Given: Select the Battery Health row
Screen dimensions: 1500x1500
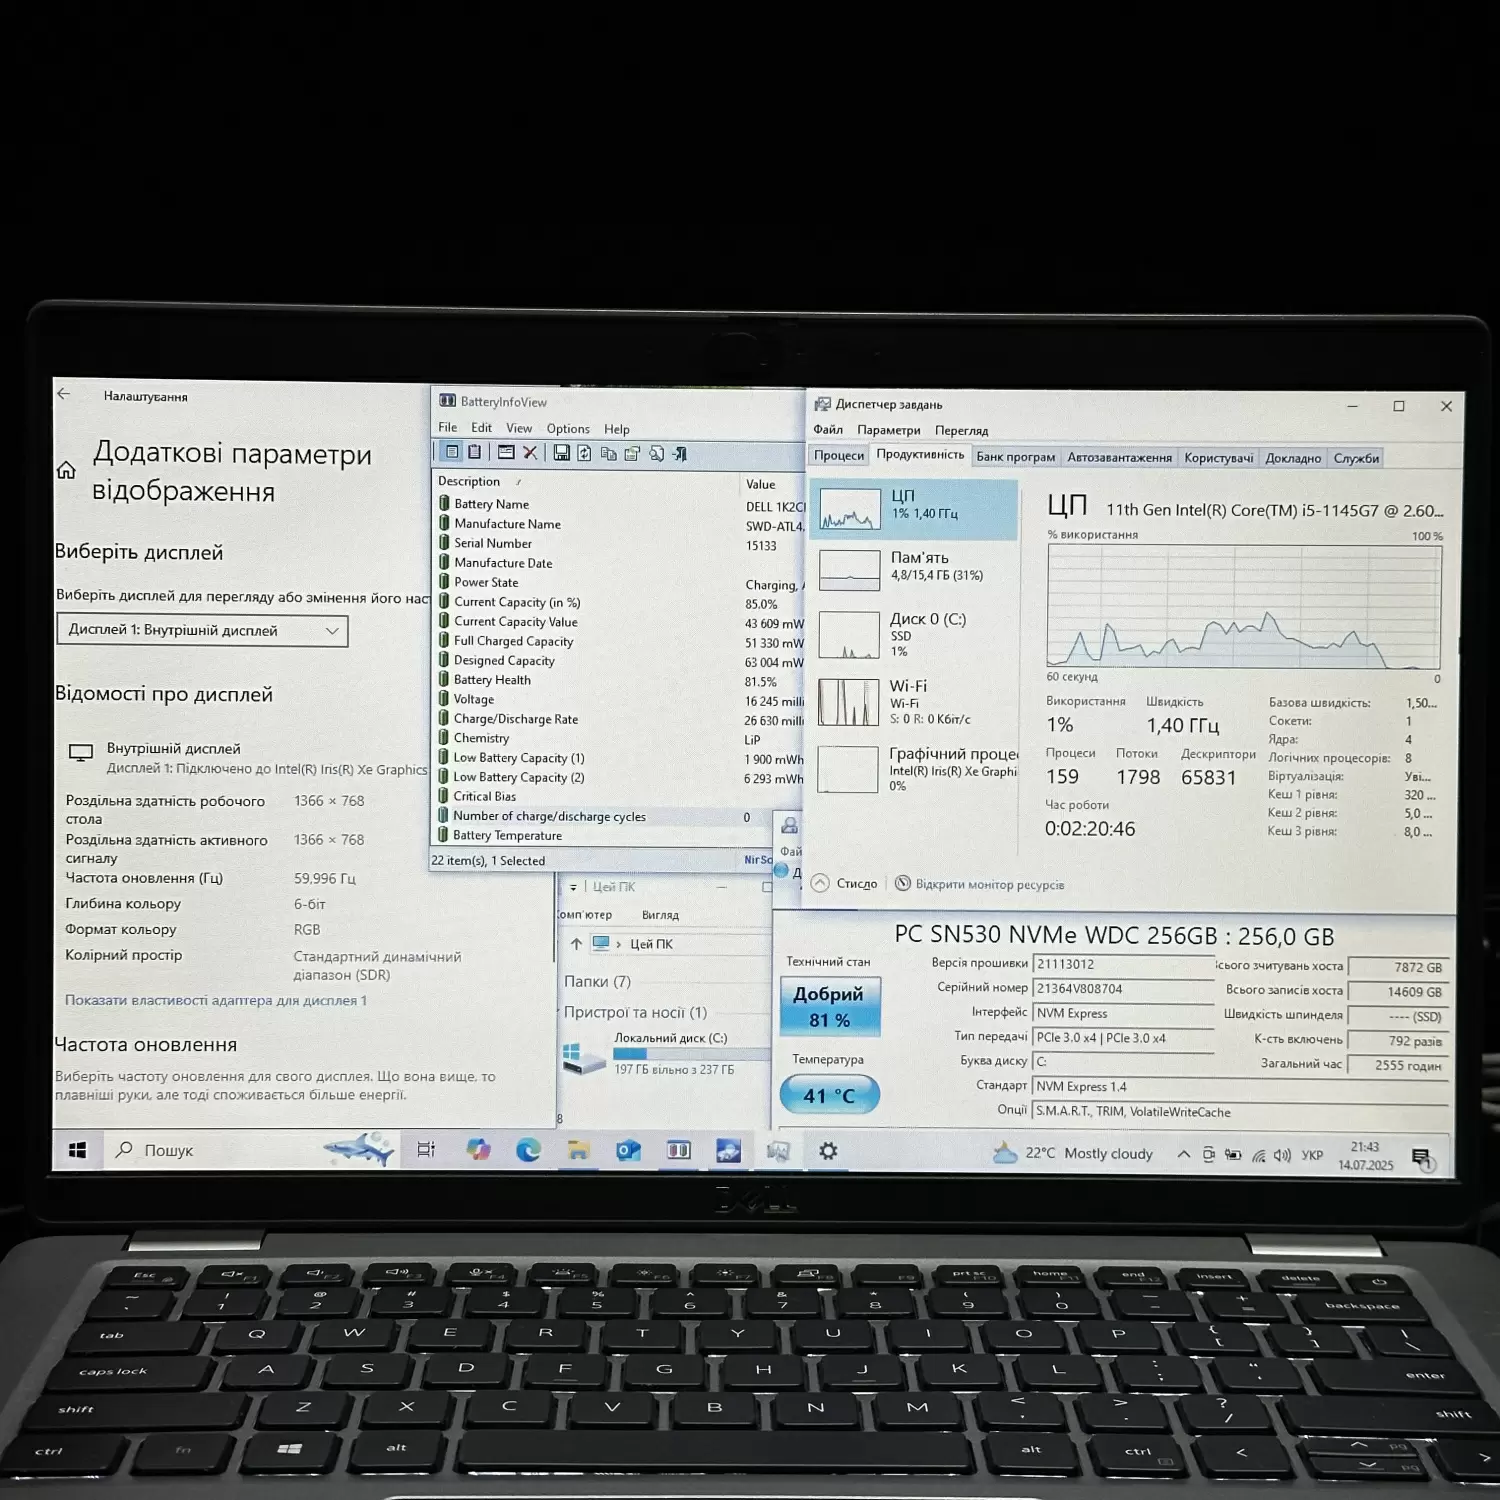Looking at the screenshot, I should pos(620,680).
